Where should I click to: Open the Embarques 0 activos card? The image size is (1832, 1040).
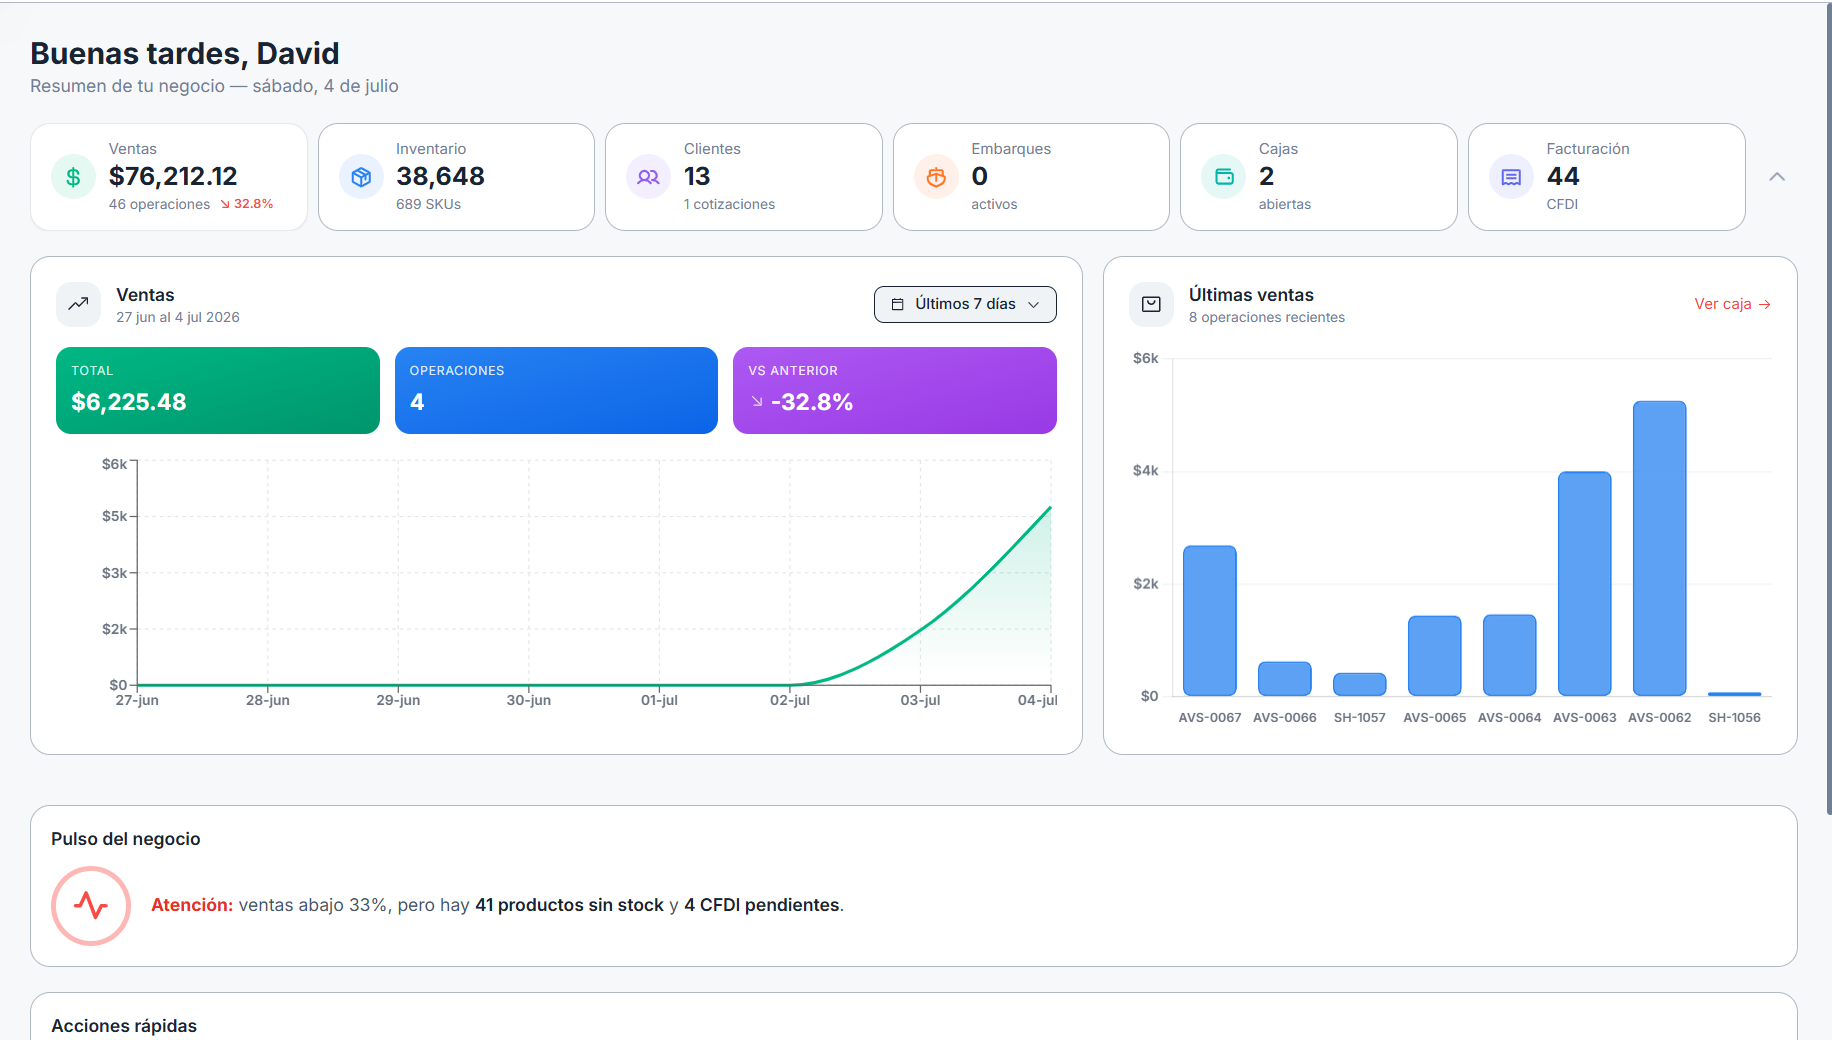[x=1031, y=177]
